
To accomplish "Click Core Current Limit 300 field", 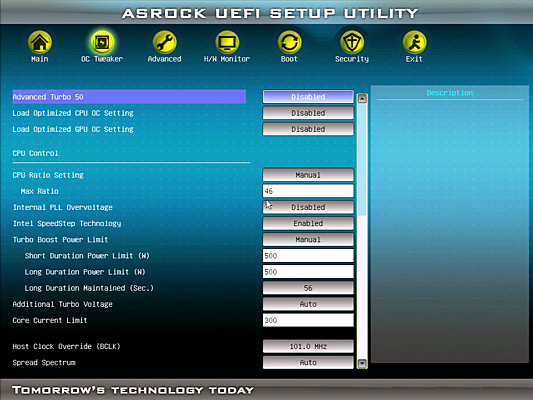I will point(308,320).
